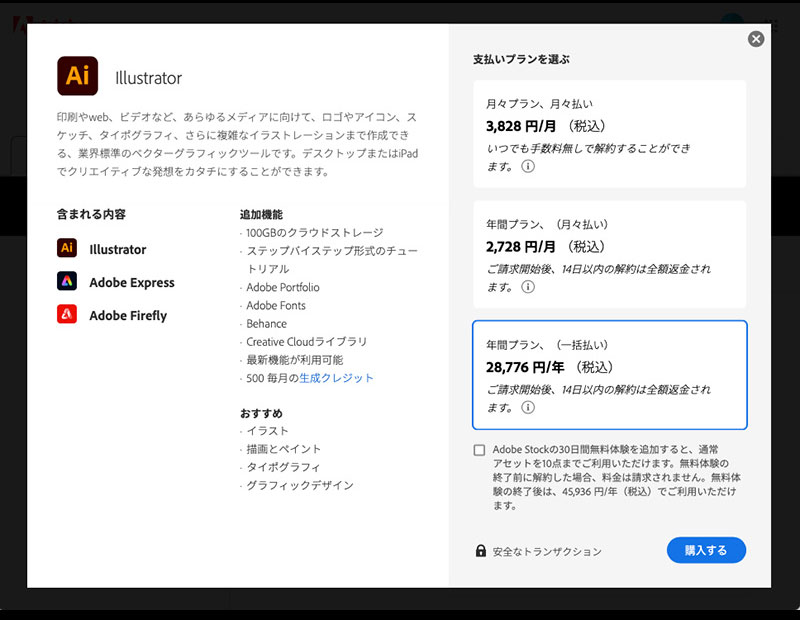
Task: Click the Adobe Express product name
Action: click(132, 283)
